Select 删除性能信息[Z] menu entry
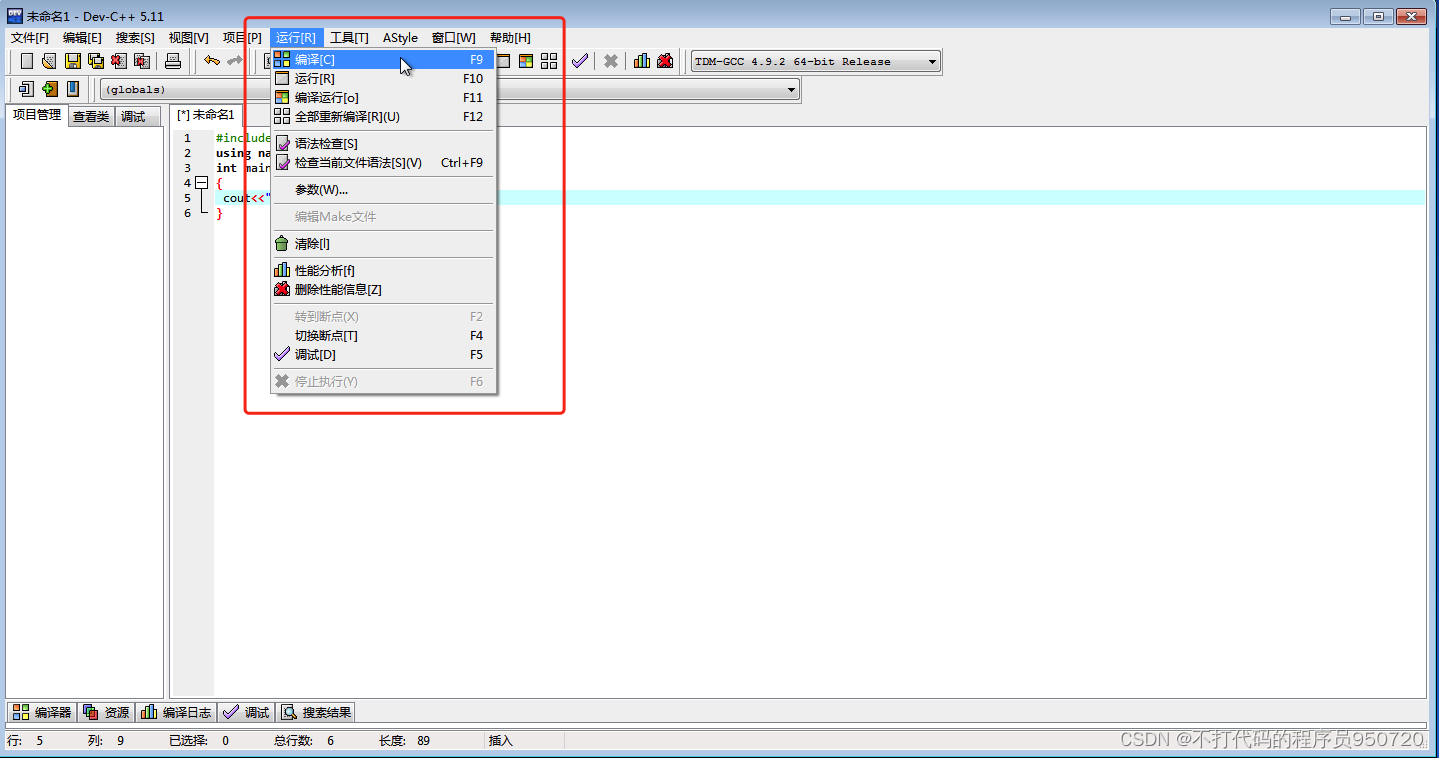The height and width of the screenshot is (758, 1439). (x=384, y=289)
